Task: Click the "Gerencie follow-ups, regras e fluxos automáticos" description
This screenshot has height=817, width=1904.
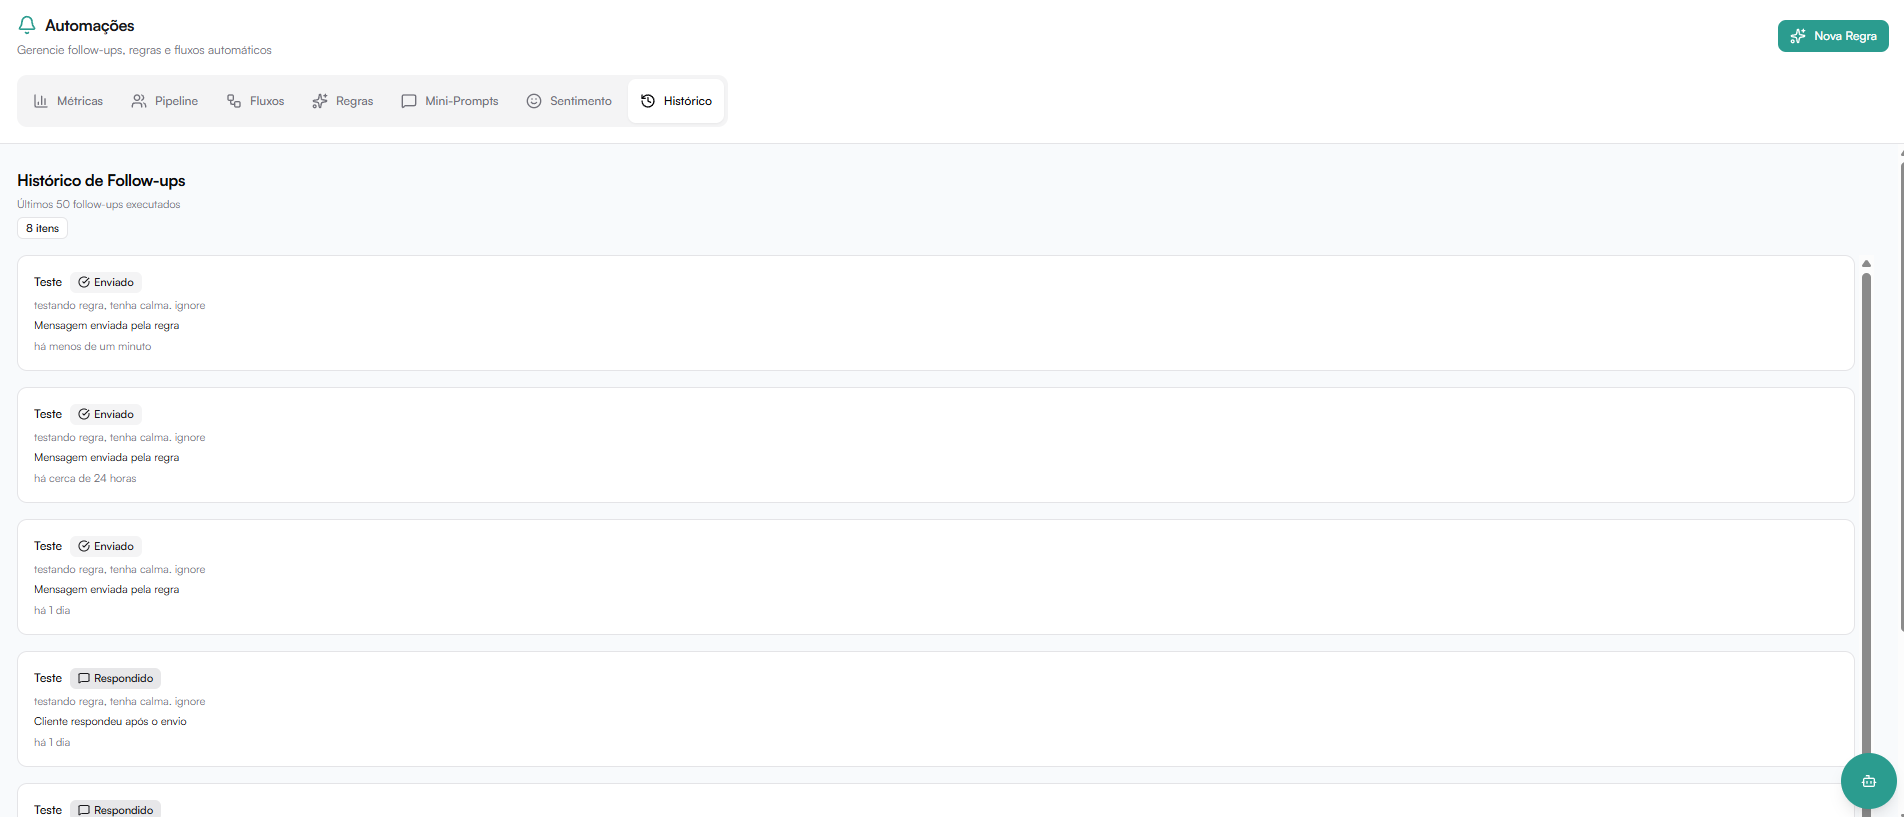Action: click(x=144, y=50)
